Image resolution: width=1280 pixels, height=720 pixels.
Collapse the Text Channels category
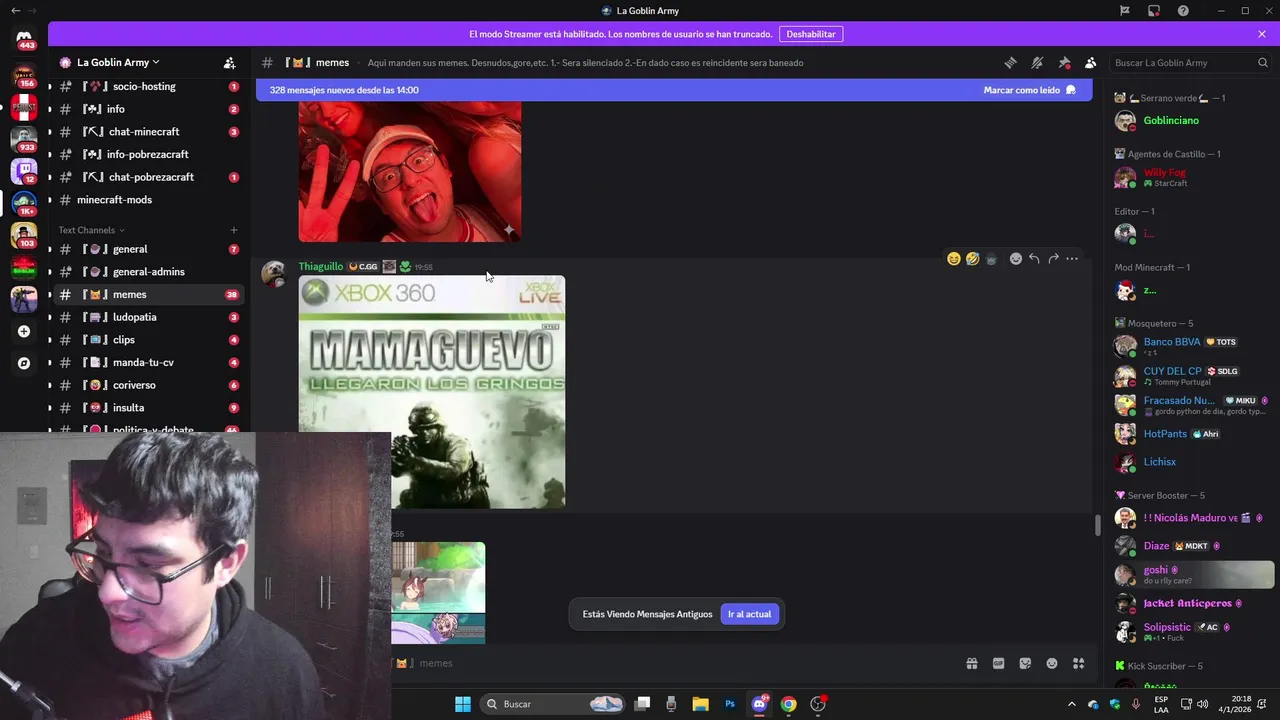coord(92,230)
